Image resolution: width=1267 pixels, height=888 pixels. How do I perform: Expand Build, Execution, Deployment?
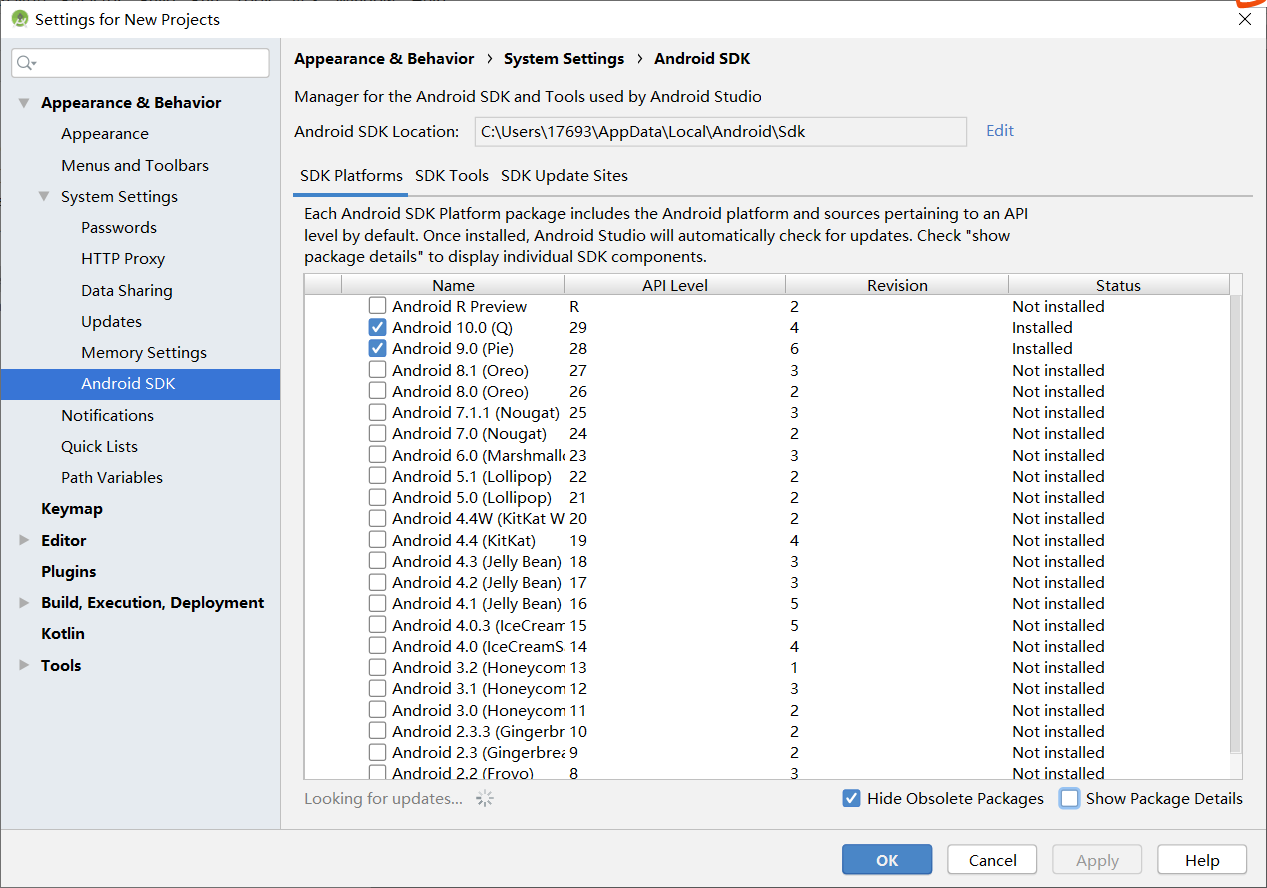[22, 602]
